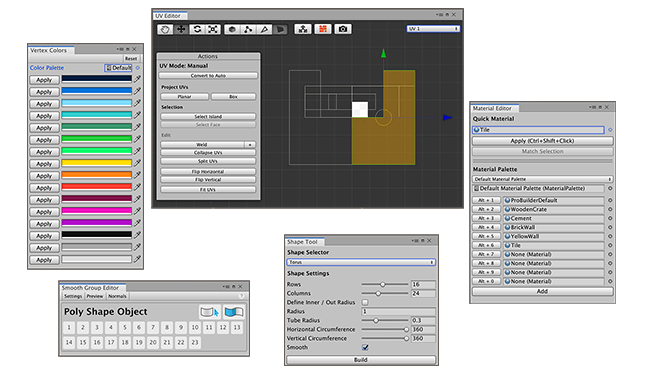647x378 pixels.
Task: Click Convert to Auto button
Action: click(208, 76)
